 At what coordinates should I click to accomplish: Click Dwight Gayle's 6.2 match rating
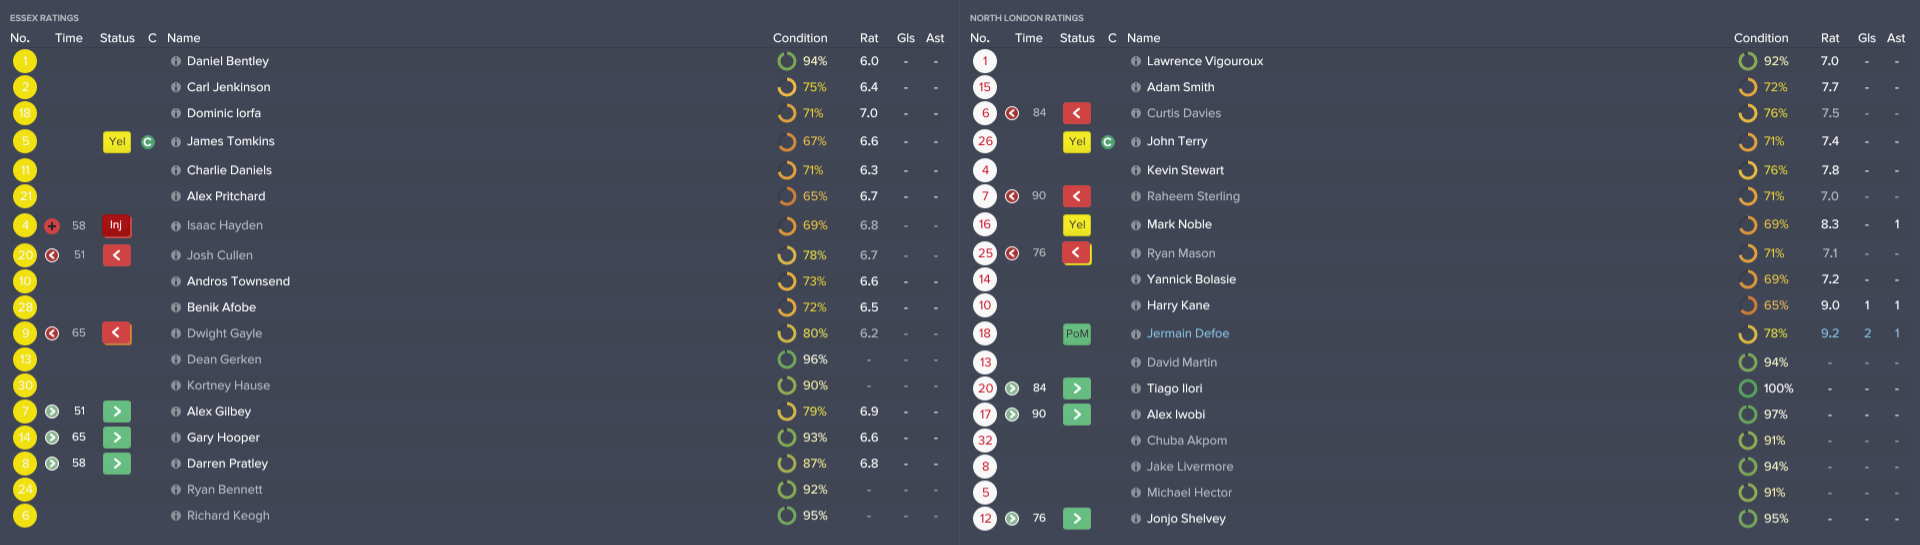(869, 333)
